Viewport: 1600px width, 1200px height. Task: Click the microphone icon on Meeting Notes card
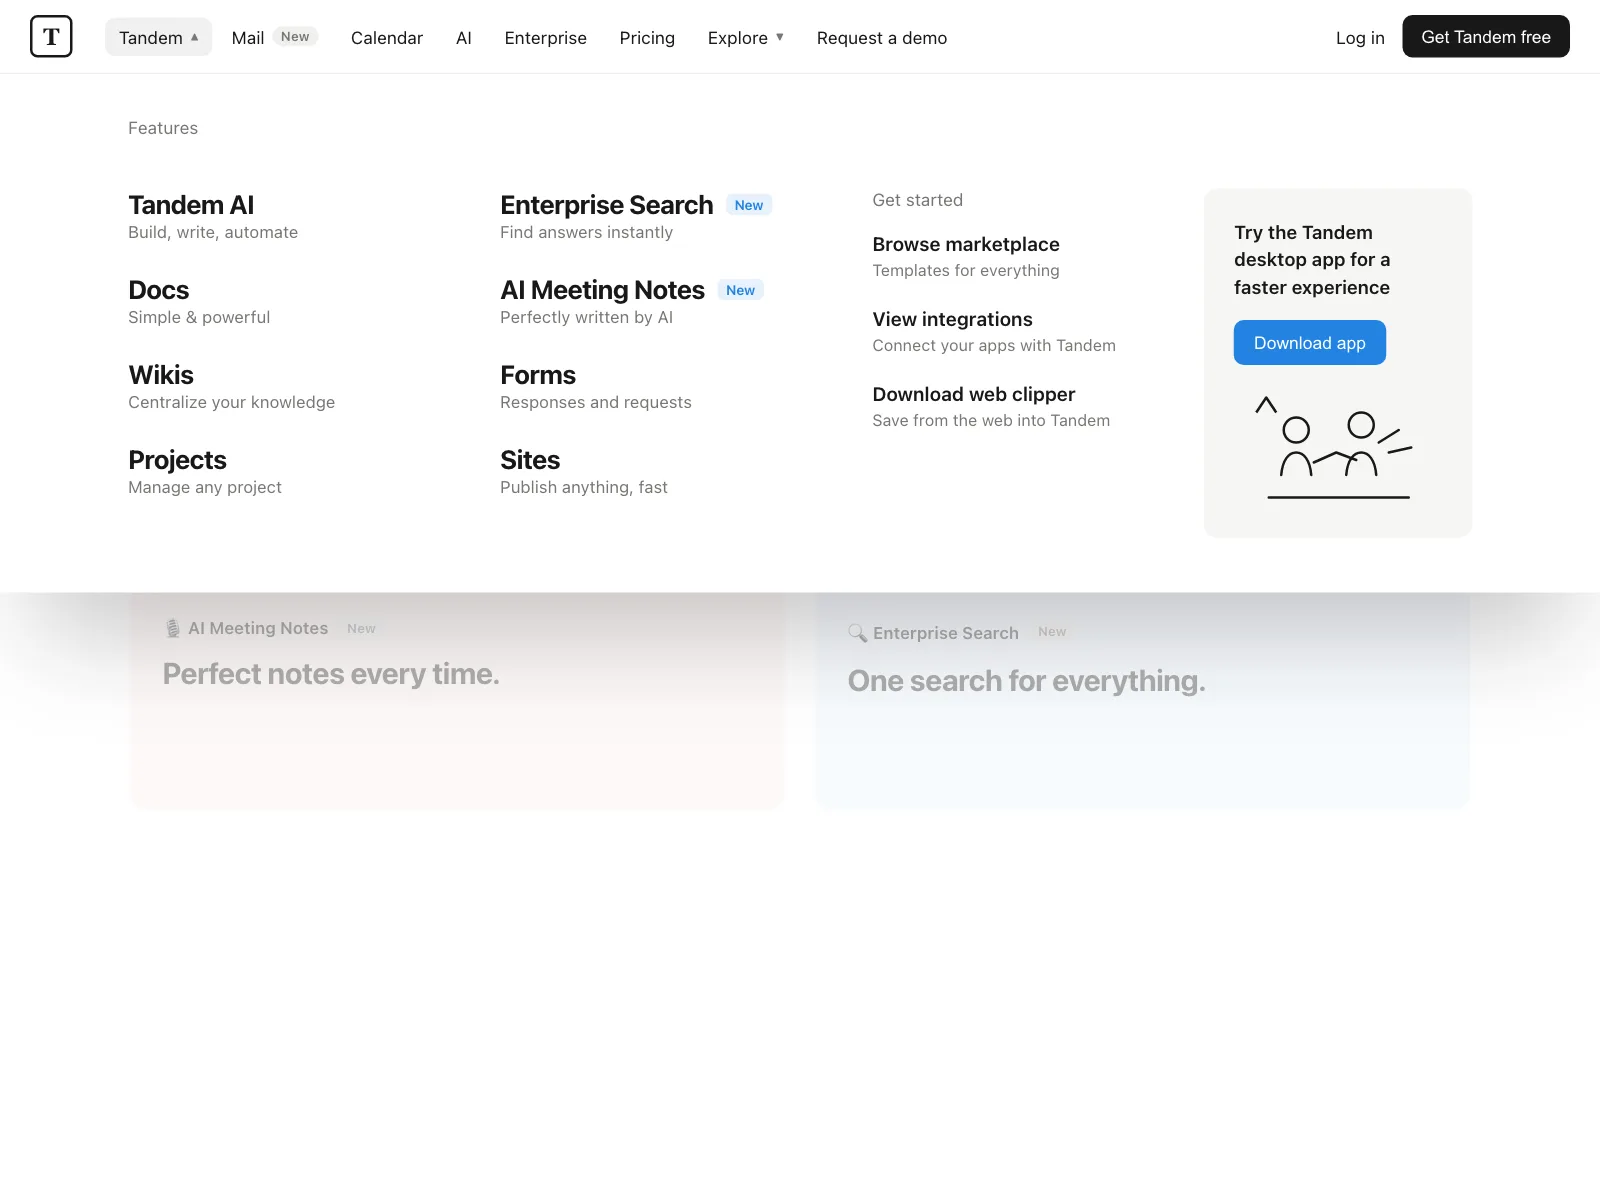pyautogui.click(x=173, y=628)
